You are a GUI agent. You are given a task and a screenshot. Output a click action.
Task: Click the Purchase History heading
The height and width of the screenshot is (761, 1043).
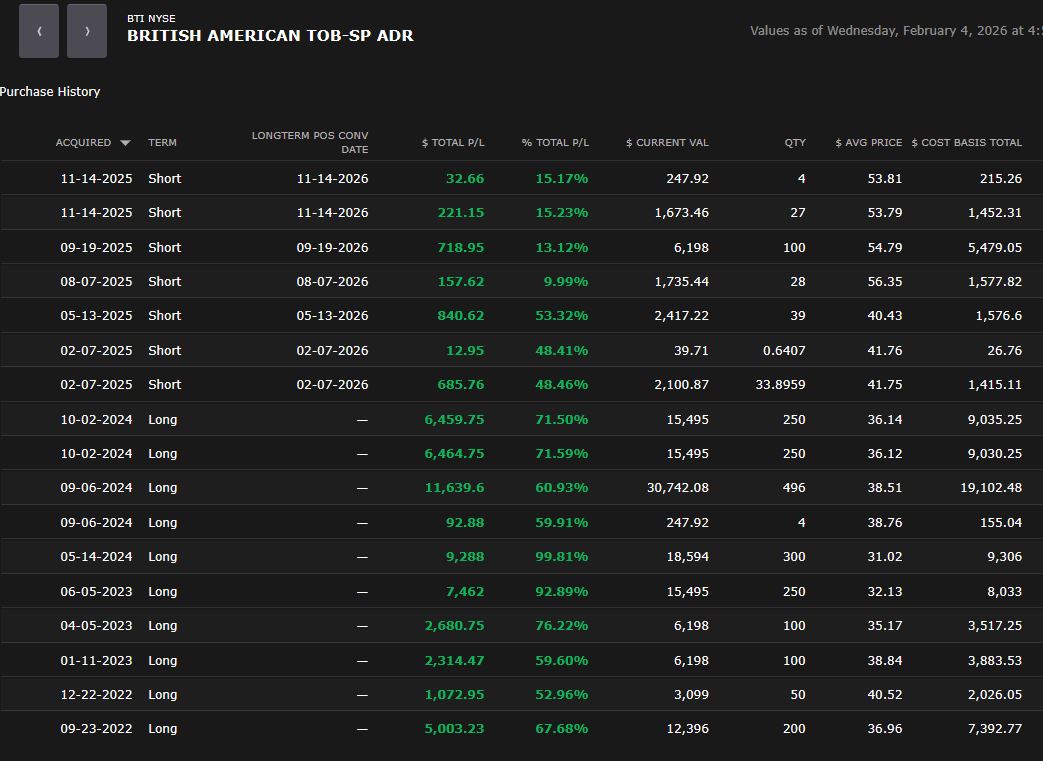coord(50,92)
